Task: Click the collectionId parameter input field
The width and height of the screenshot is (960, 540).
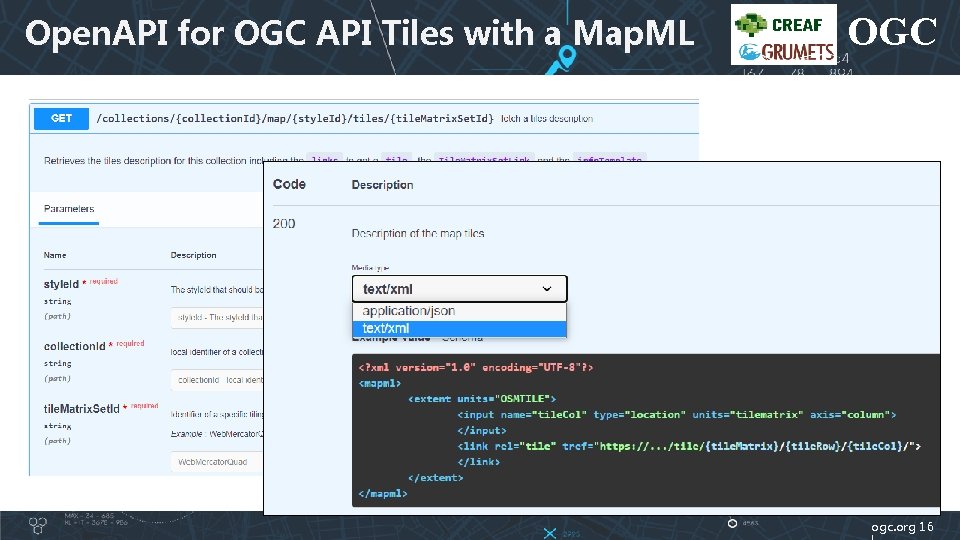Action: (217, 380)
